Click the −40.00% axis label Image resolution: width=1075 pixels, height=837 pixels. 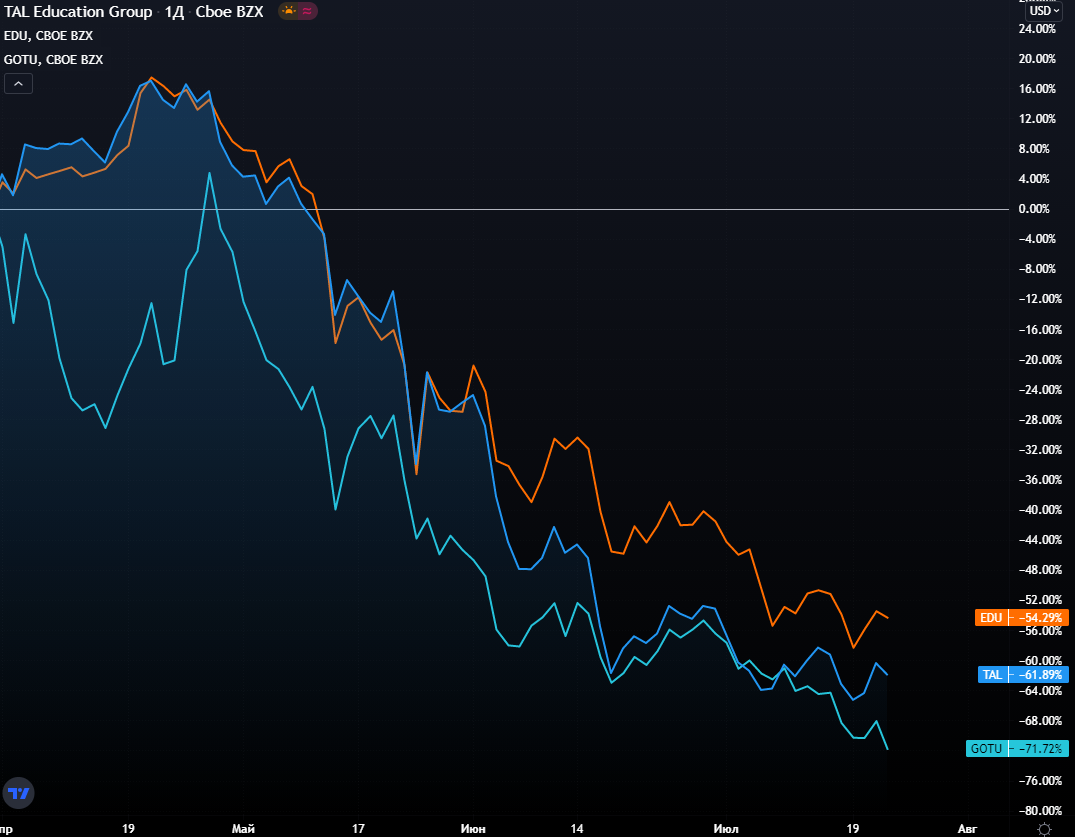point(1039,510)
